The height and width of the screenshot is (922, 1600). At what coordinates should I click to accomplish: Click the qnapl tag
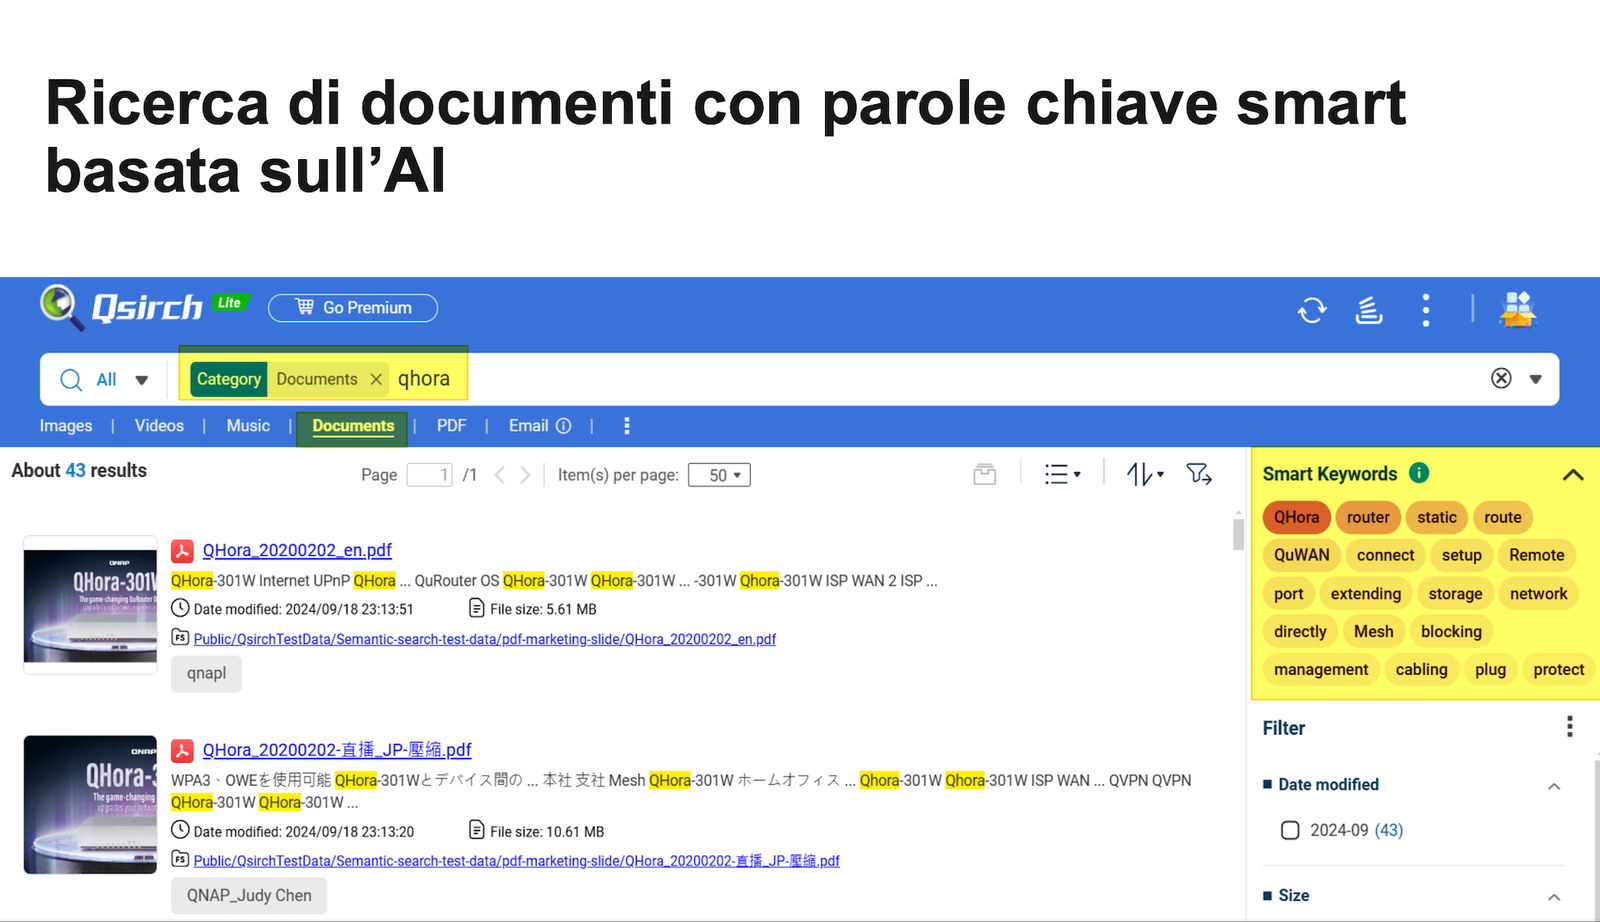coord(206,673)
